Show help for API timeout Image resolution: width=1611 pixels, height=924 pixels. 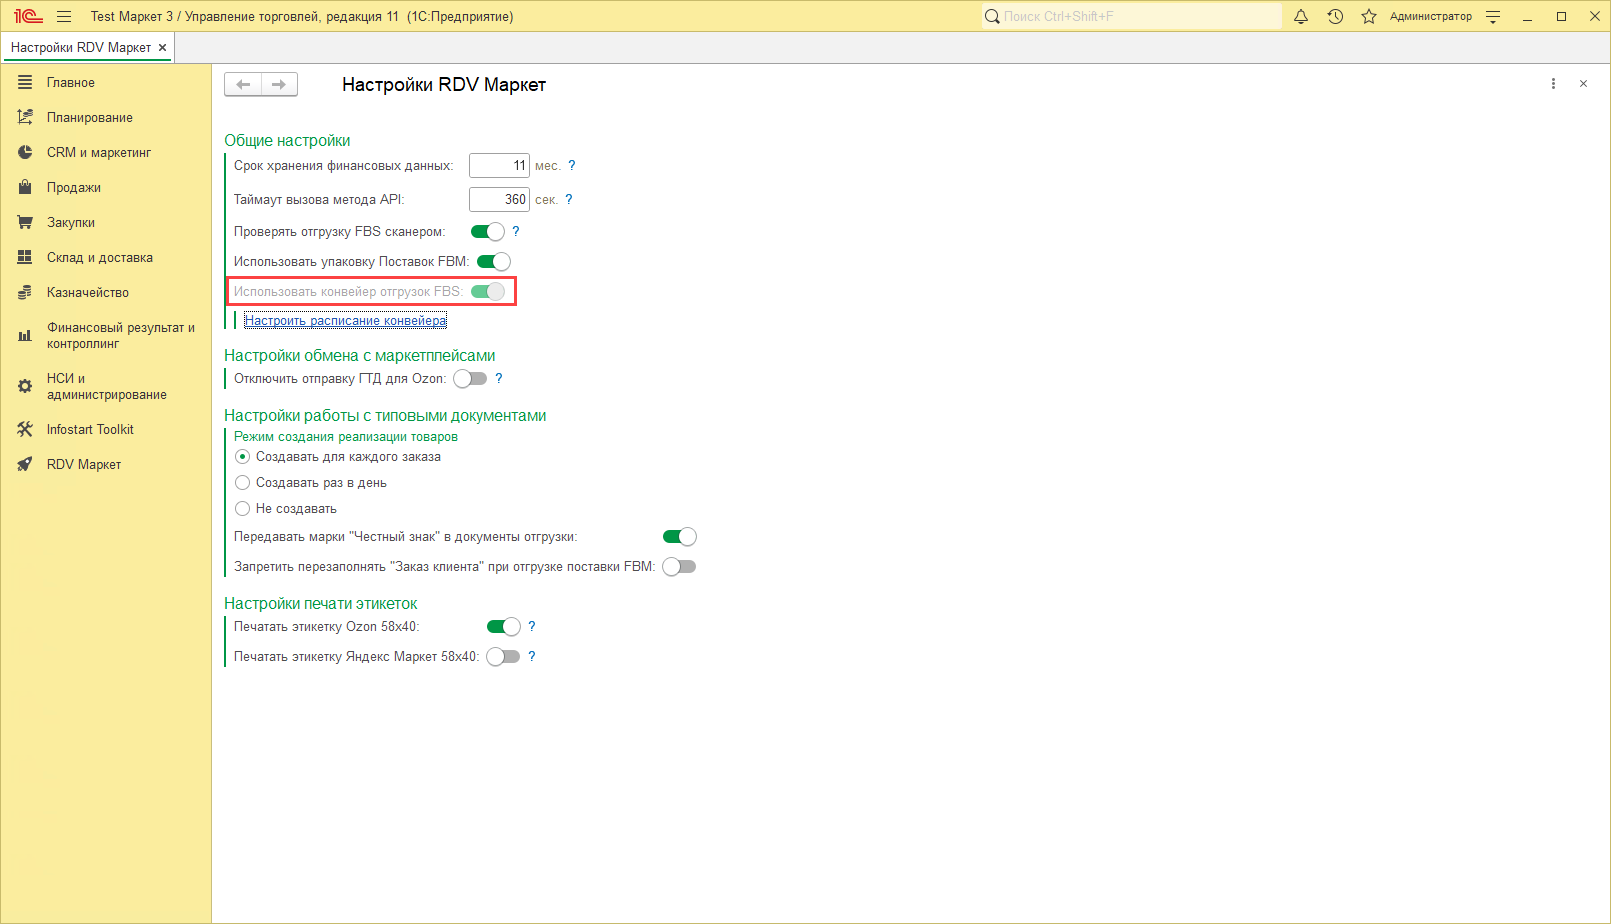coord(569,200)
